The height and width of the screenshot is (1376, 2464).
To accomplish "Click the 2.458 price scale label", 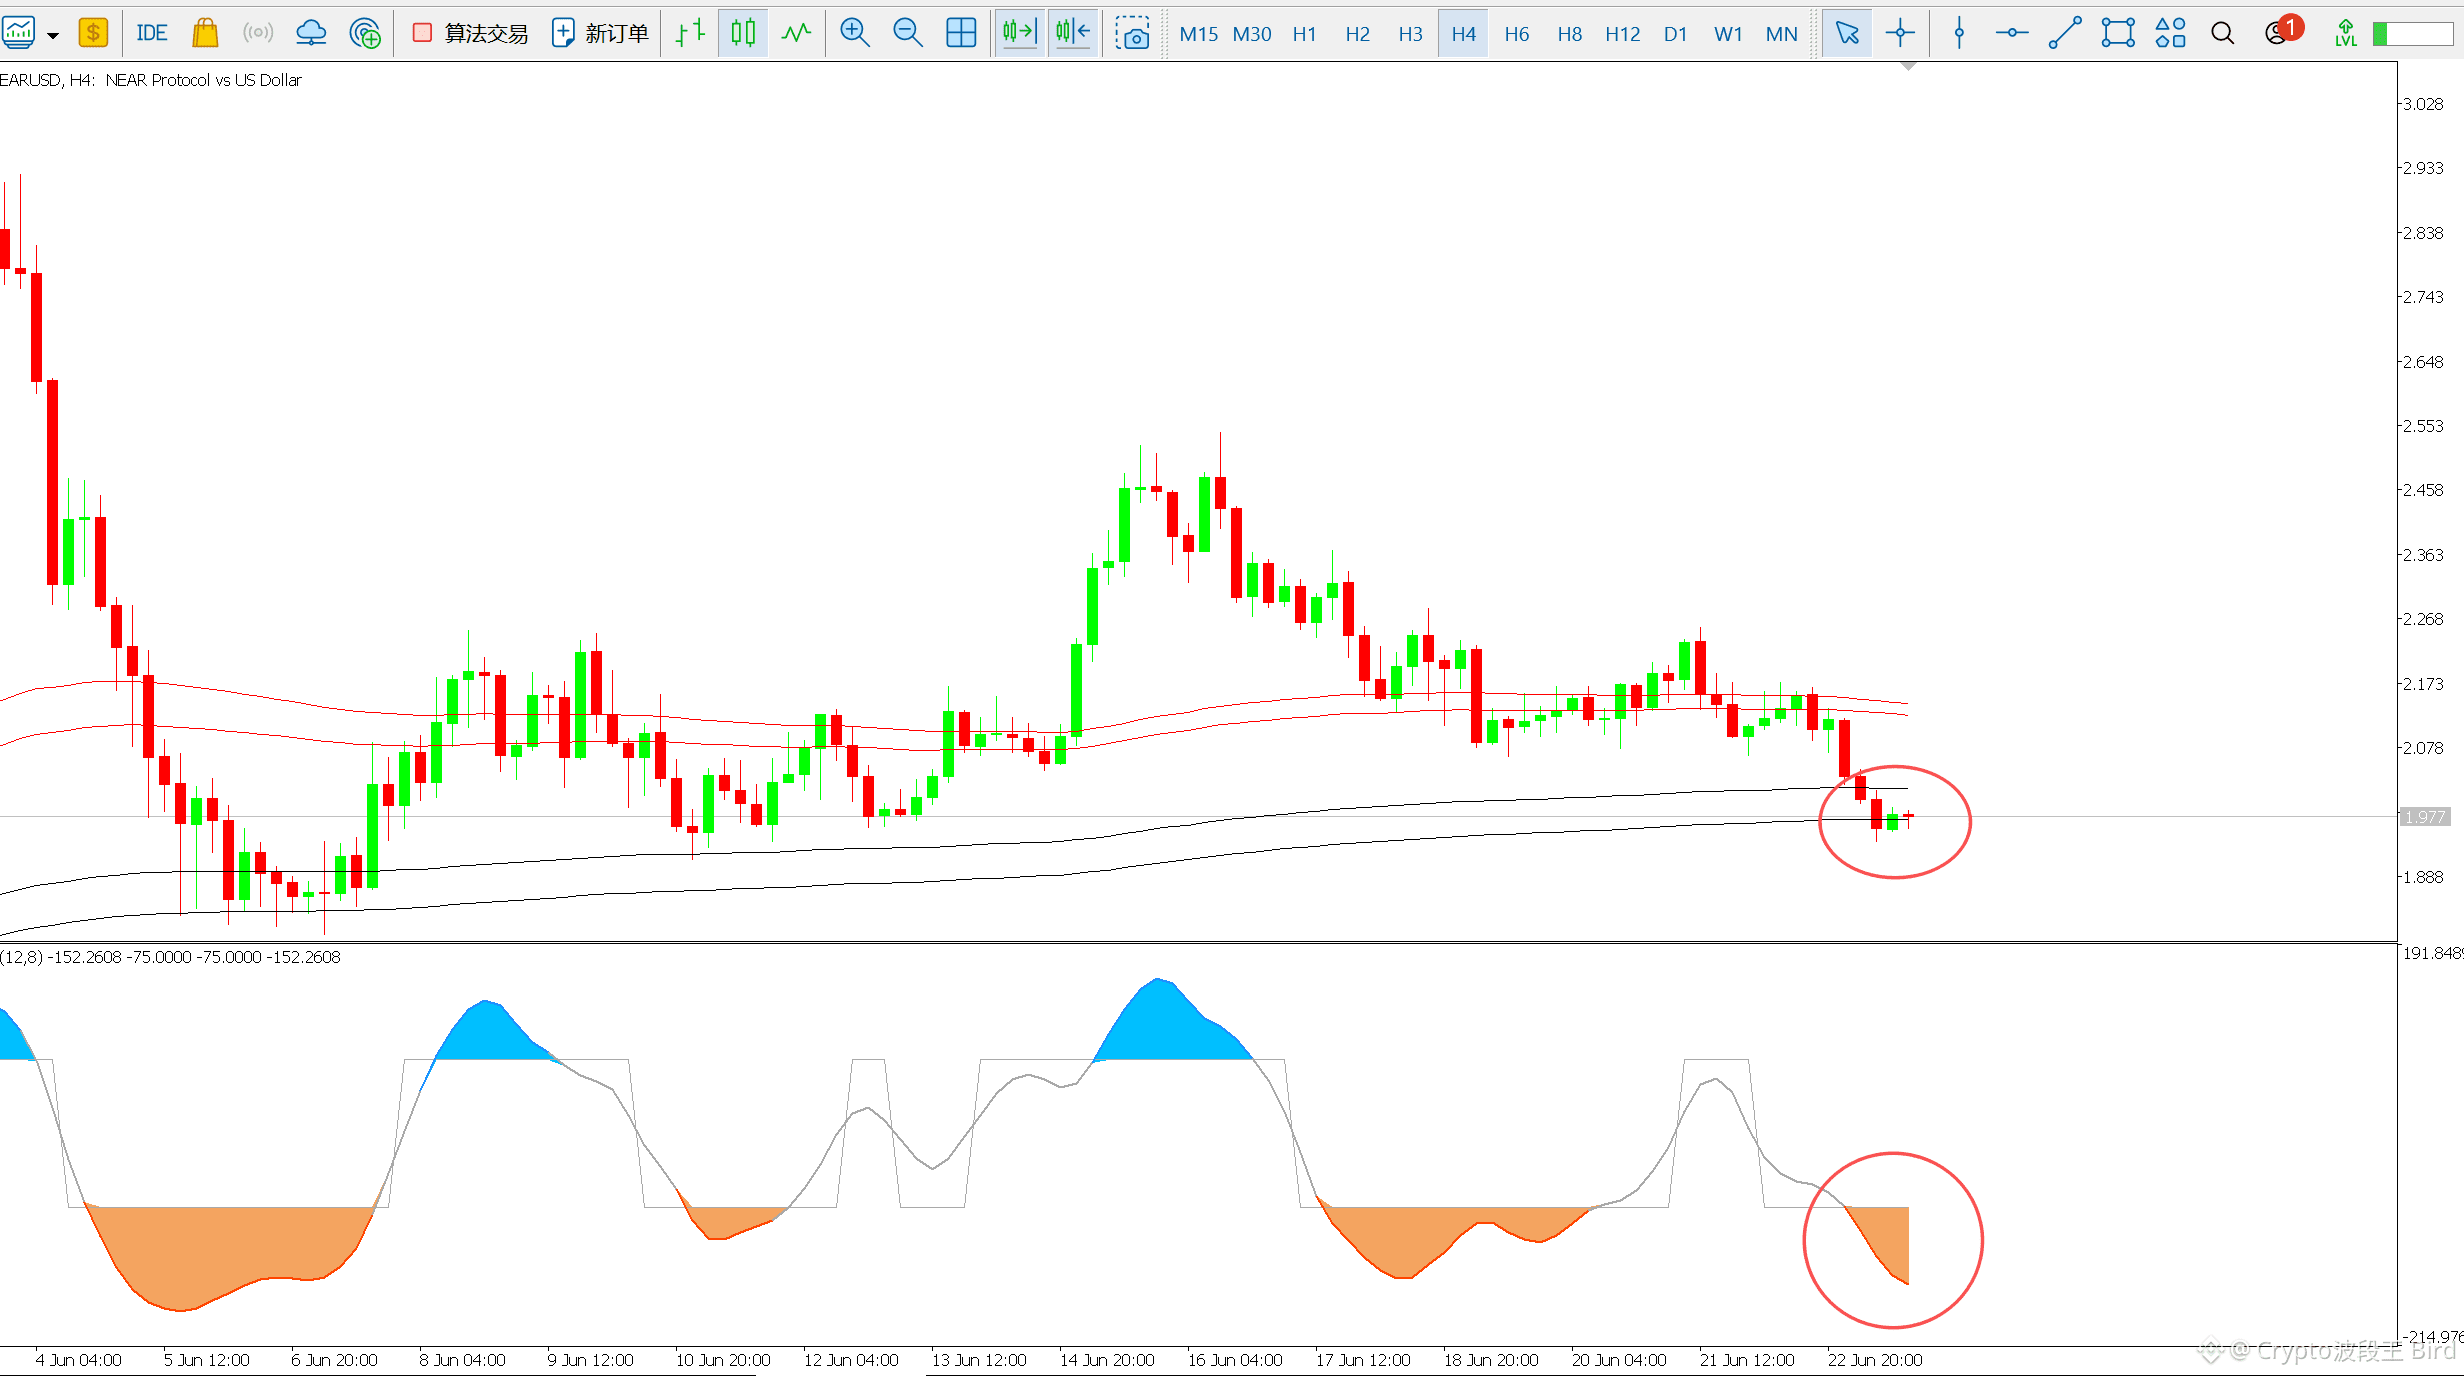I will click(2423, 490).
